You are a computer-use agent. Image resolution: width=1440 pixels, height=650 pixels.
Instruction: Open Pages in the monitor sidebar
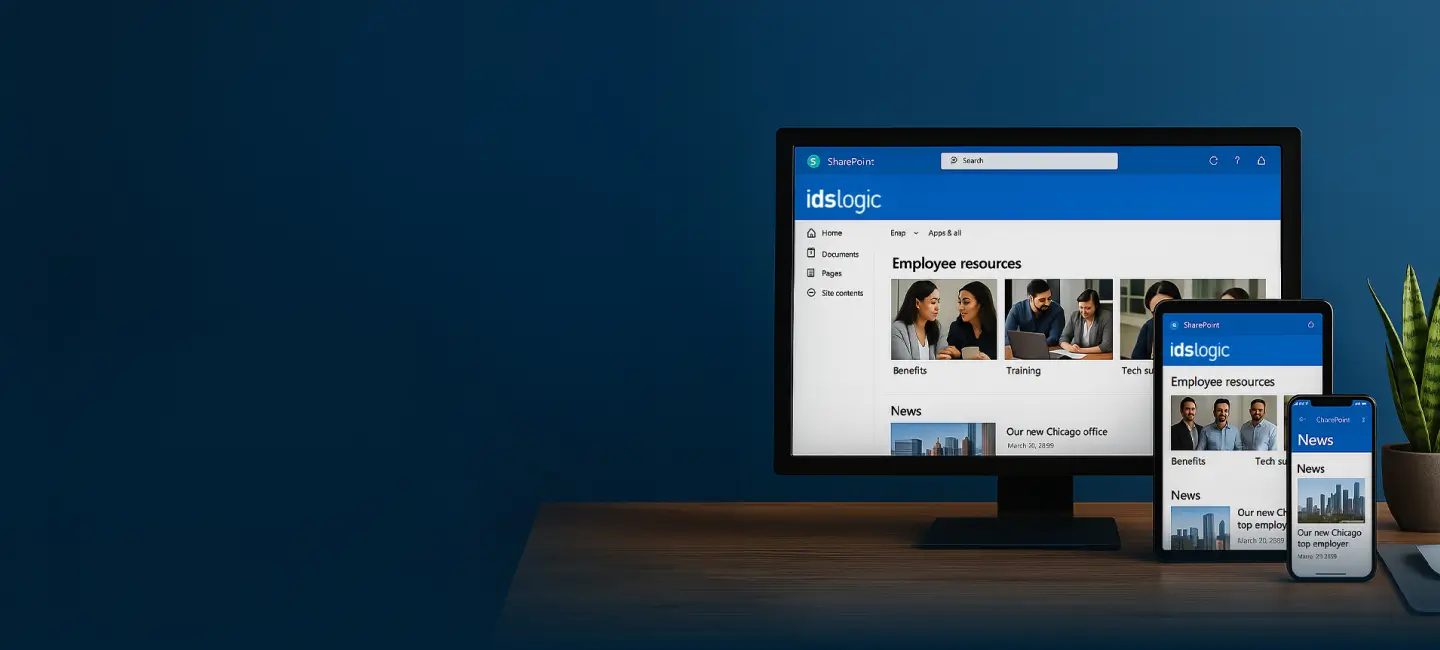tap(832, 273)
